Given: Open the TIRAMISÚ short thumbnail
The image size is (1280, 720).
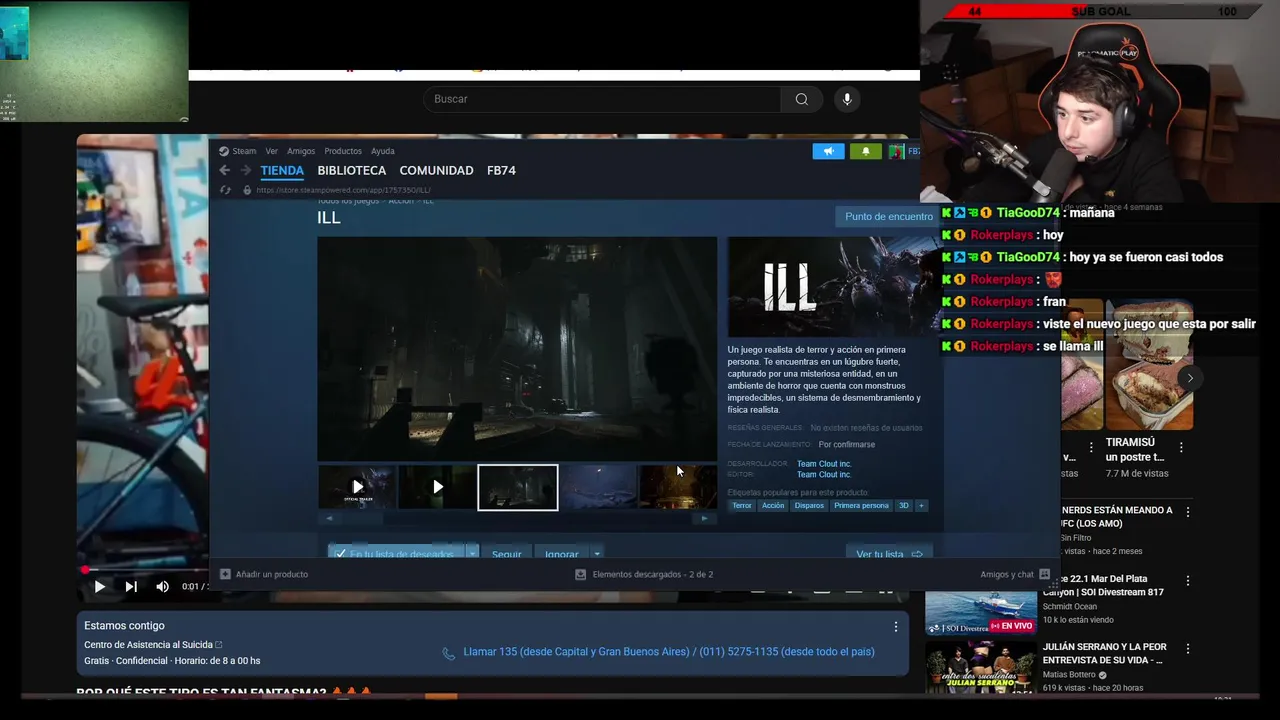Looking at the screenshot, I should point(1149,365).
